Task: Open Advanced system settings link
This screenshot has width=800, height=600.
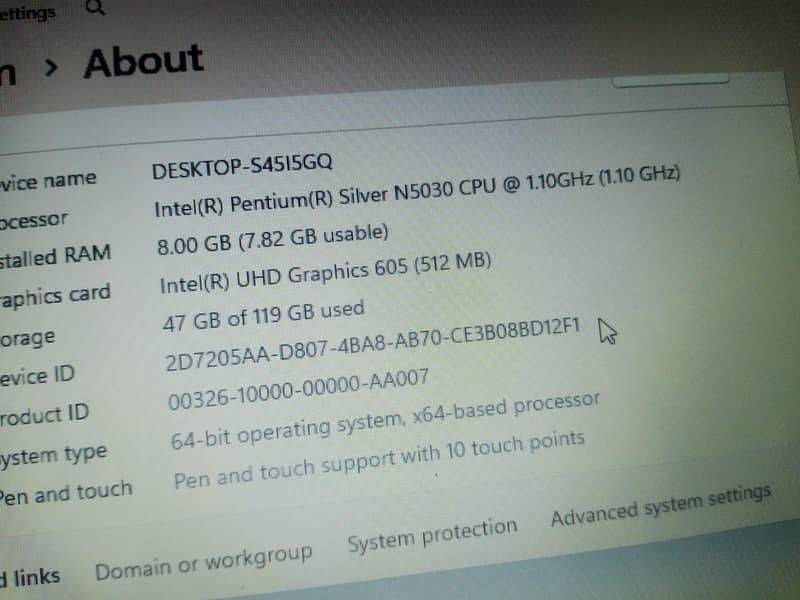Action: tap(661, 505)
